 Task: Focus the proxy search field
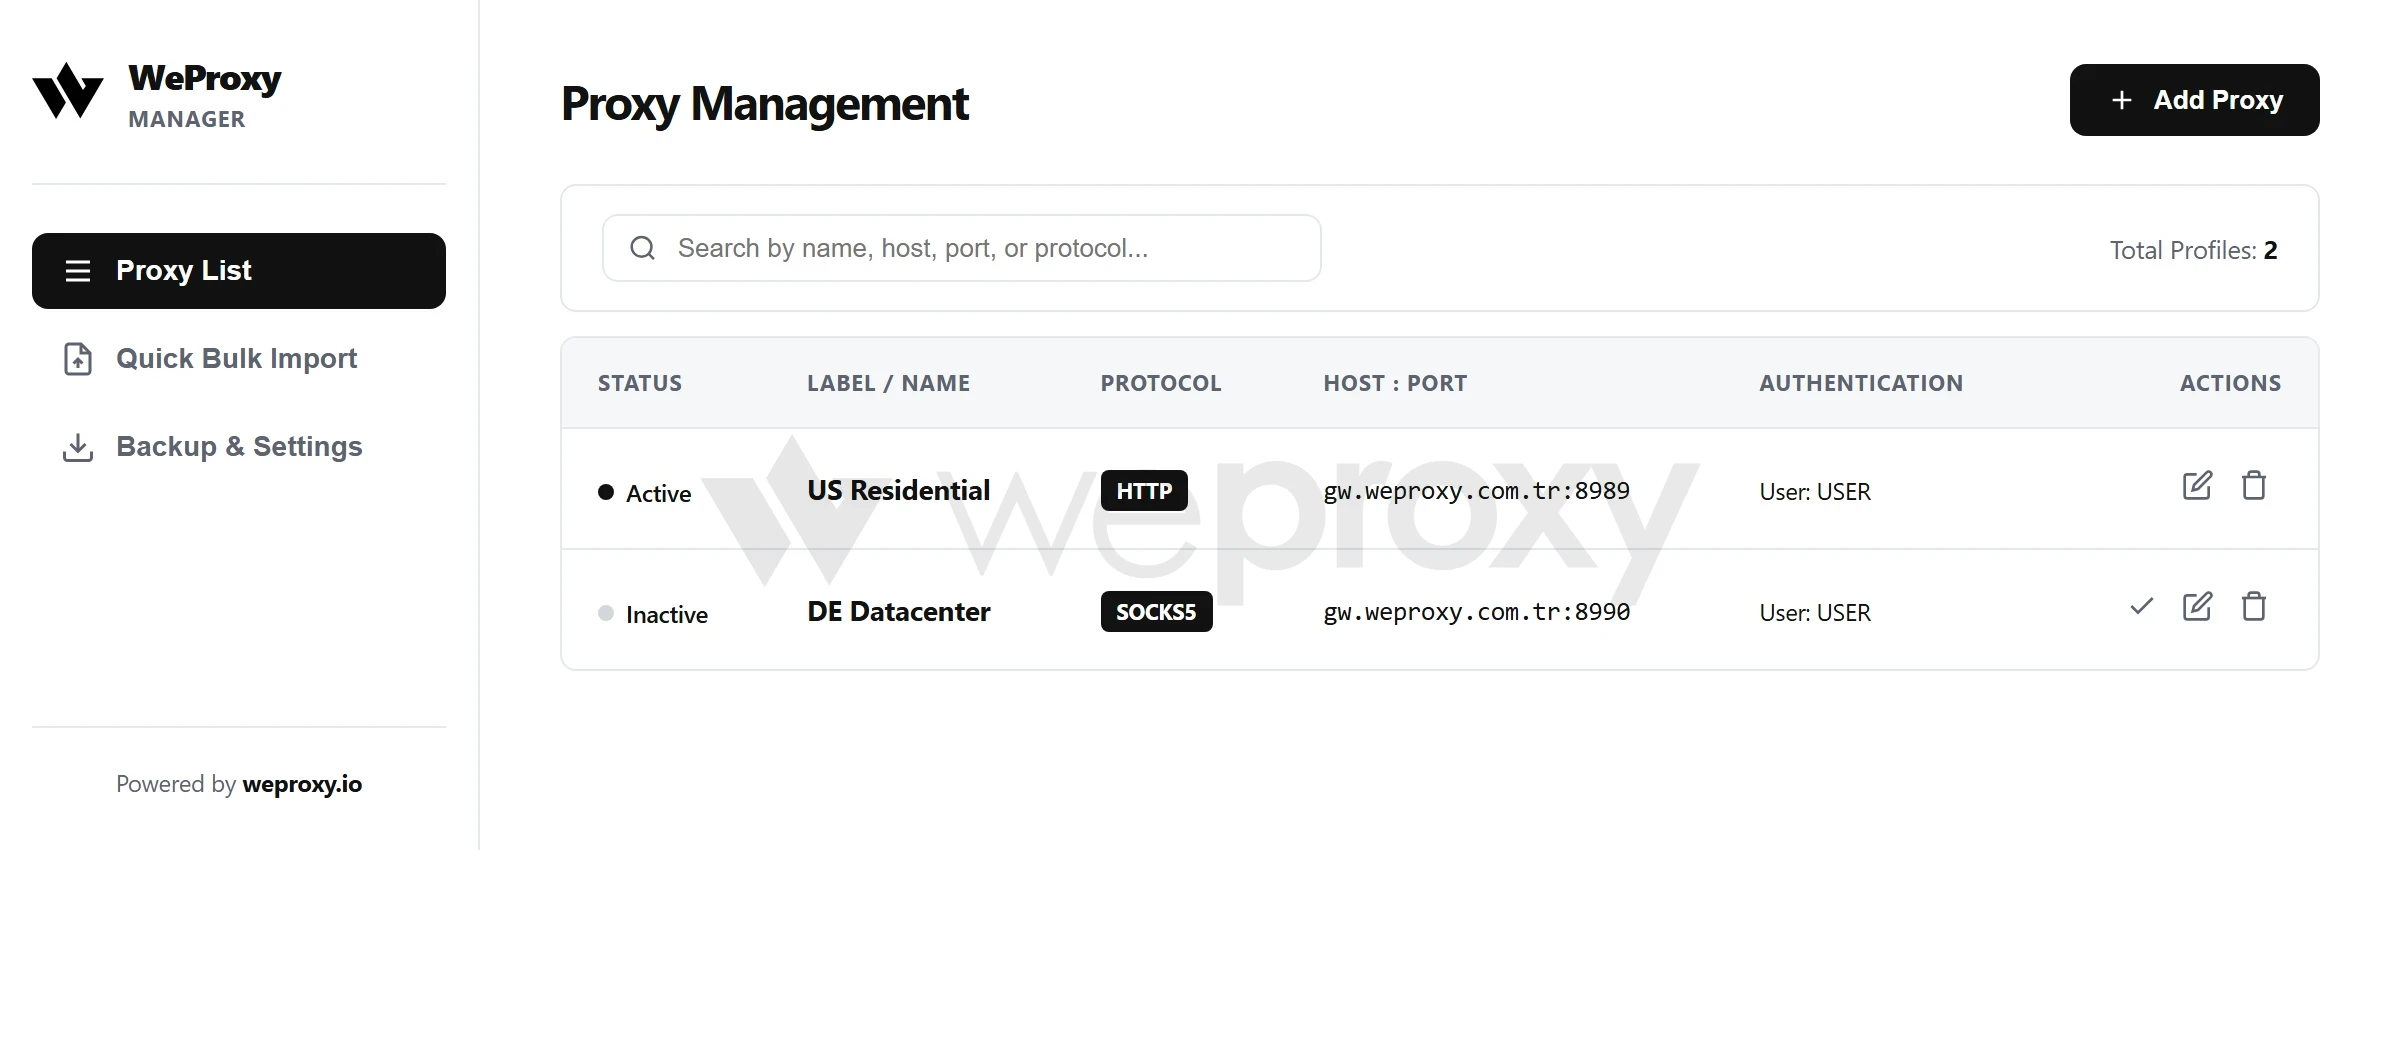tap(961, 248)
